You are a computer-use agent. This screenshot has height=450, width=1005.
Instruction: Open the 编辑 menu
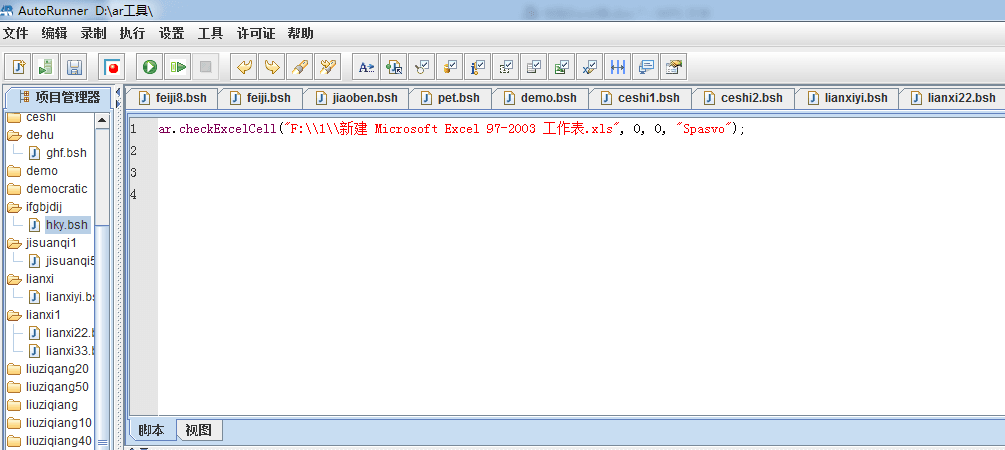[x=54, y=34]
